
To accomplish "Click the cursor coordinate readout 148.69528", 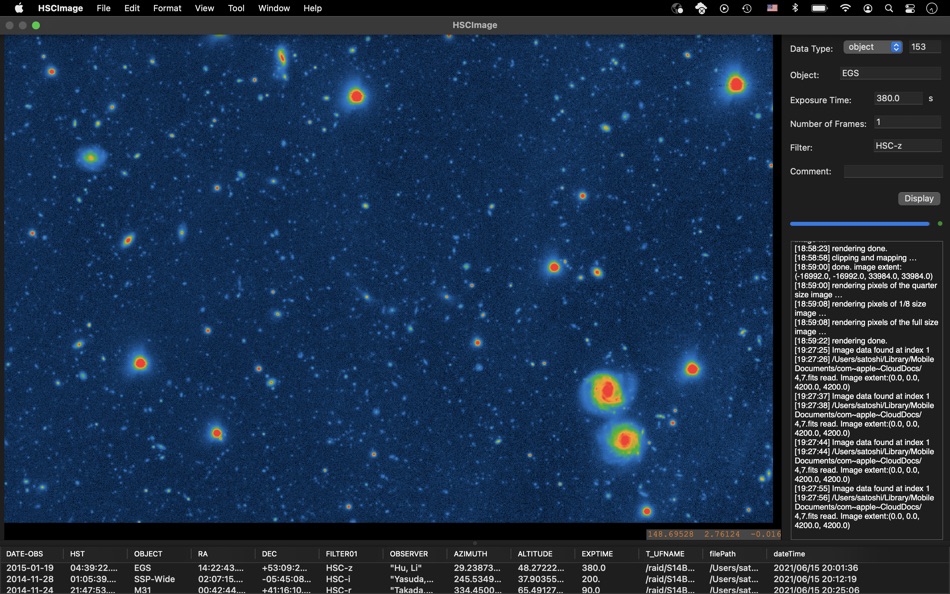I will click(x=671, y=534).
